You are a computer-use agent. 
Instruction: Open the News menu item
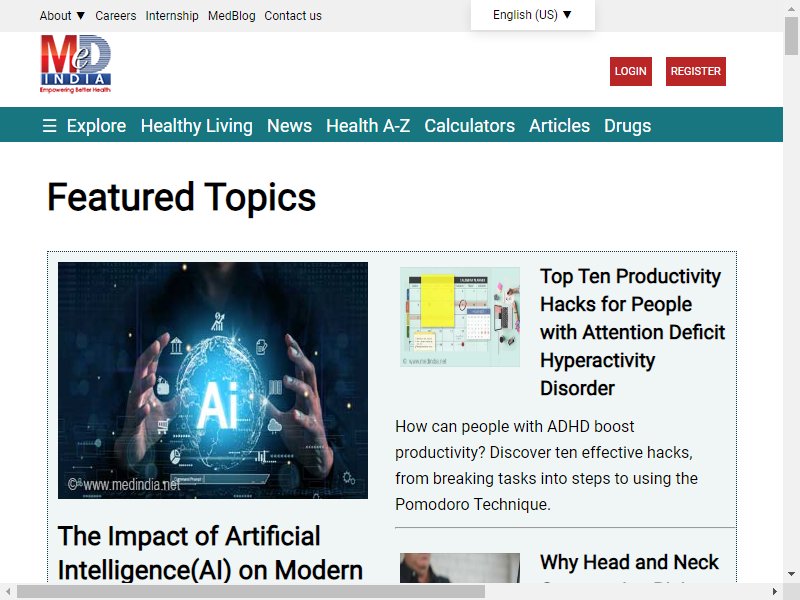coord(289,126)
